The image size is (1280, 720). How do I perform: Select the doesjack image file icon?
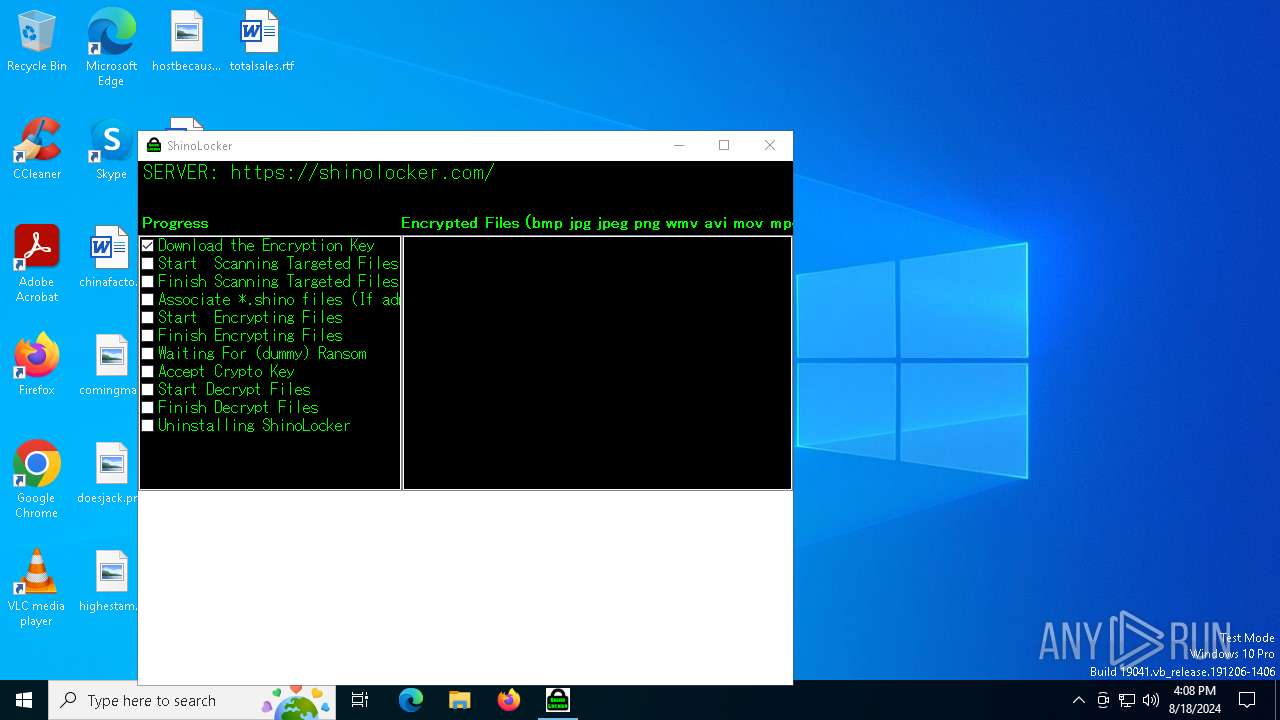[x=109, y=474]
